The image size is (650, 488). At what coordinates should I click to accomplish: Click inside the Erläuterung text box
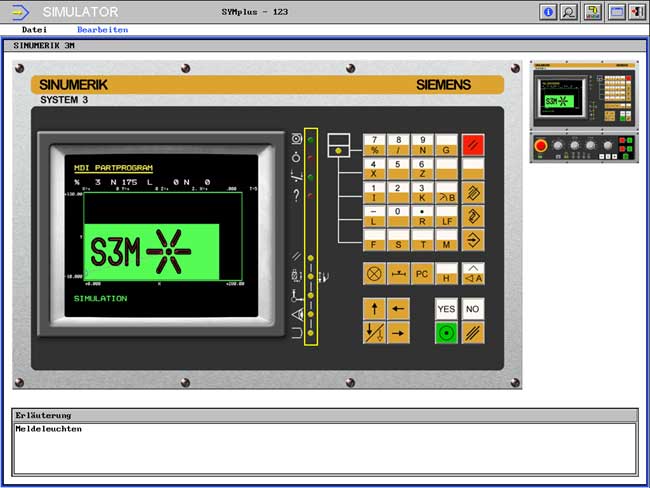point(324,448)
